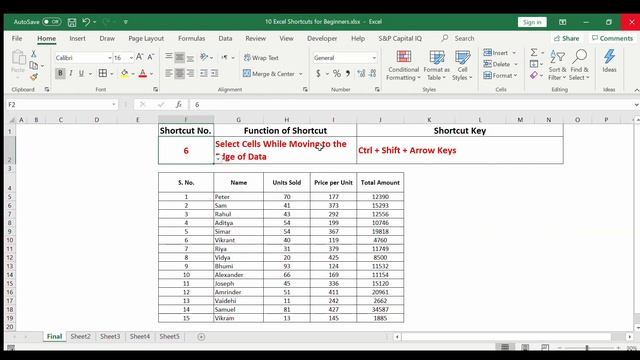Switch to the Draw tab
This screenshot has height=360, width=640.
[107, 38]
